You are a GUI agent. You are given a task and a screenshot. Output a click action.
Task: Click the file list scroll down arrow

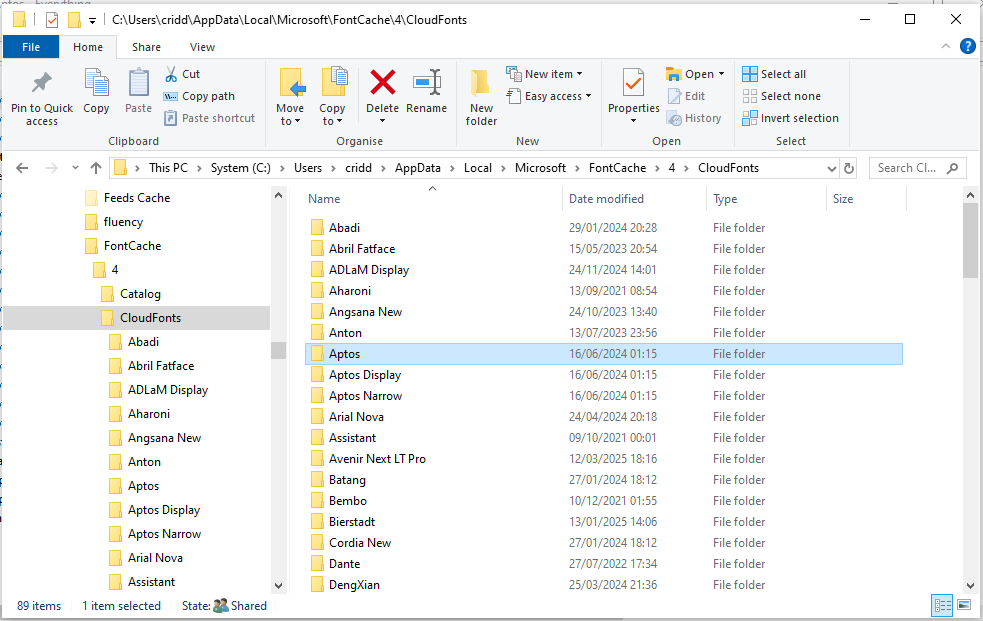(x=970, y=586)
